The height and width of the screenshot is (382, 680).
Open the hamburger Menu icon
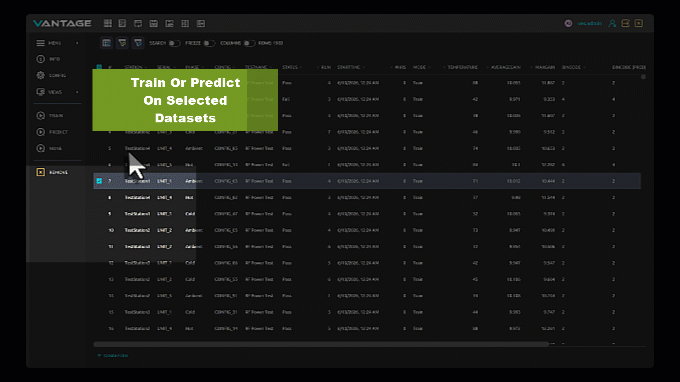click(40, 43)
